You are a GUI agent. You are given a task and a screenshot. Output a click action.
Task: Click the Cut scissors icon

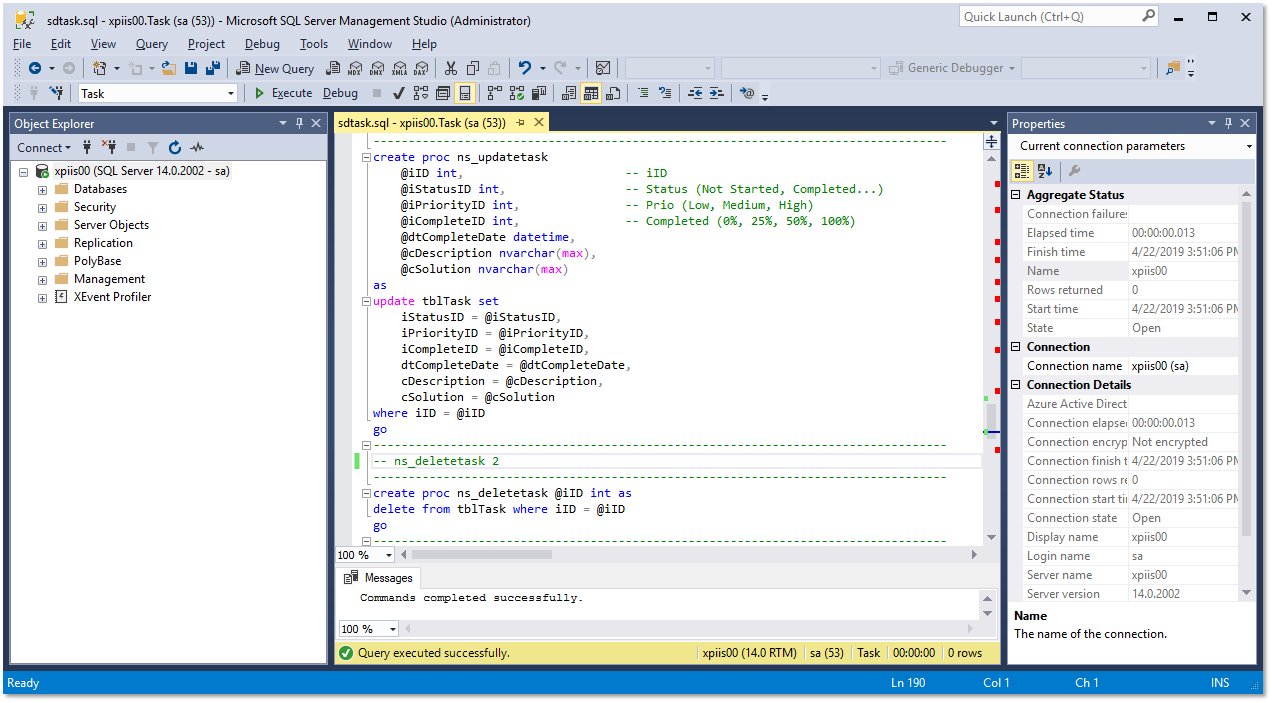451,68
